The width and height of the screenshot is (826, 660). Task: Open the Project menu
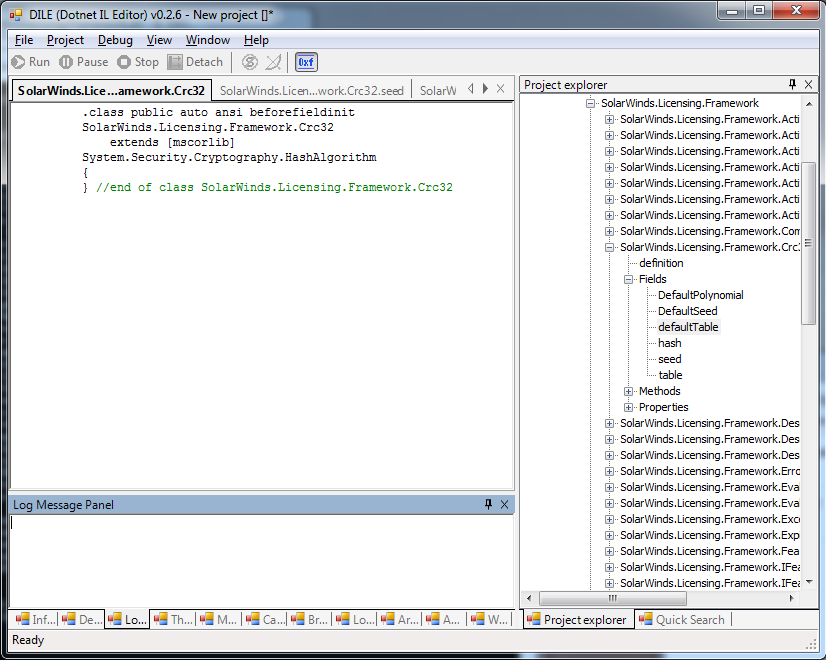pyautogui.click(x=65, y=40)
